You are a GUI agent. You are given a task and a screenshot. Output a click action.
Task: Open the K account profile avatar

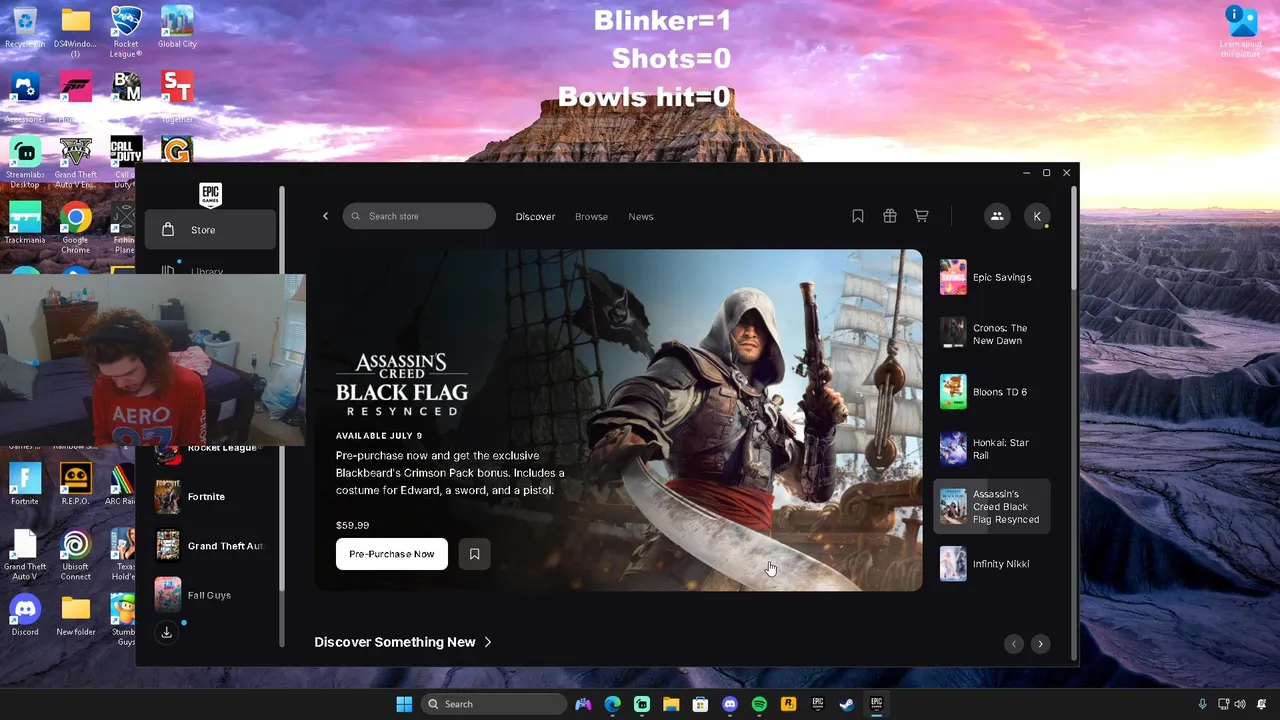pos(1037,216)
